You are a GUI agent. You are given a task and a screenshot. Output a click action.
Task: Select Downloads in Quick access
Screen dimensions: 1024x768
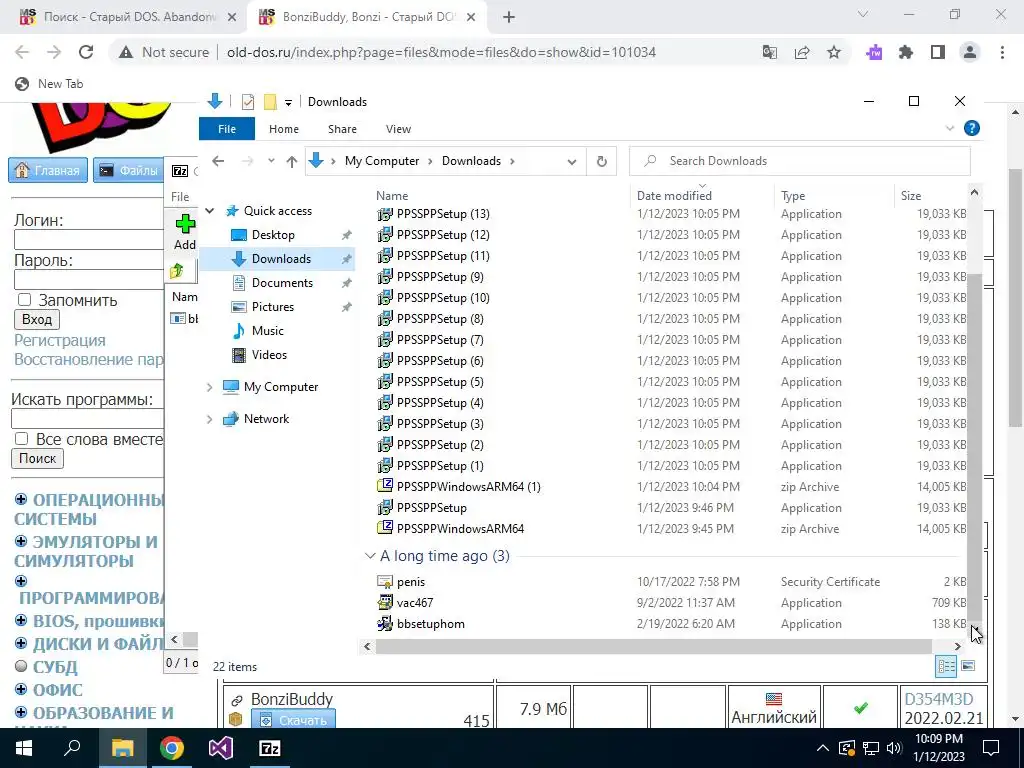[x=281, y=259]
